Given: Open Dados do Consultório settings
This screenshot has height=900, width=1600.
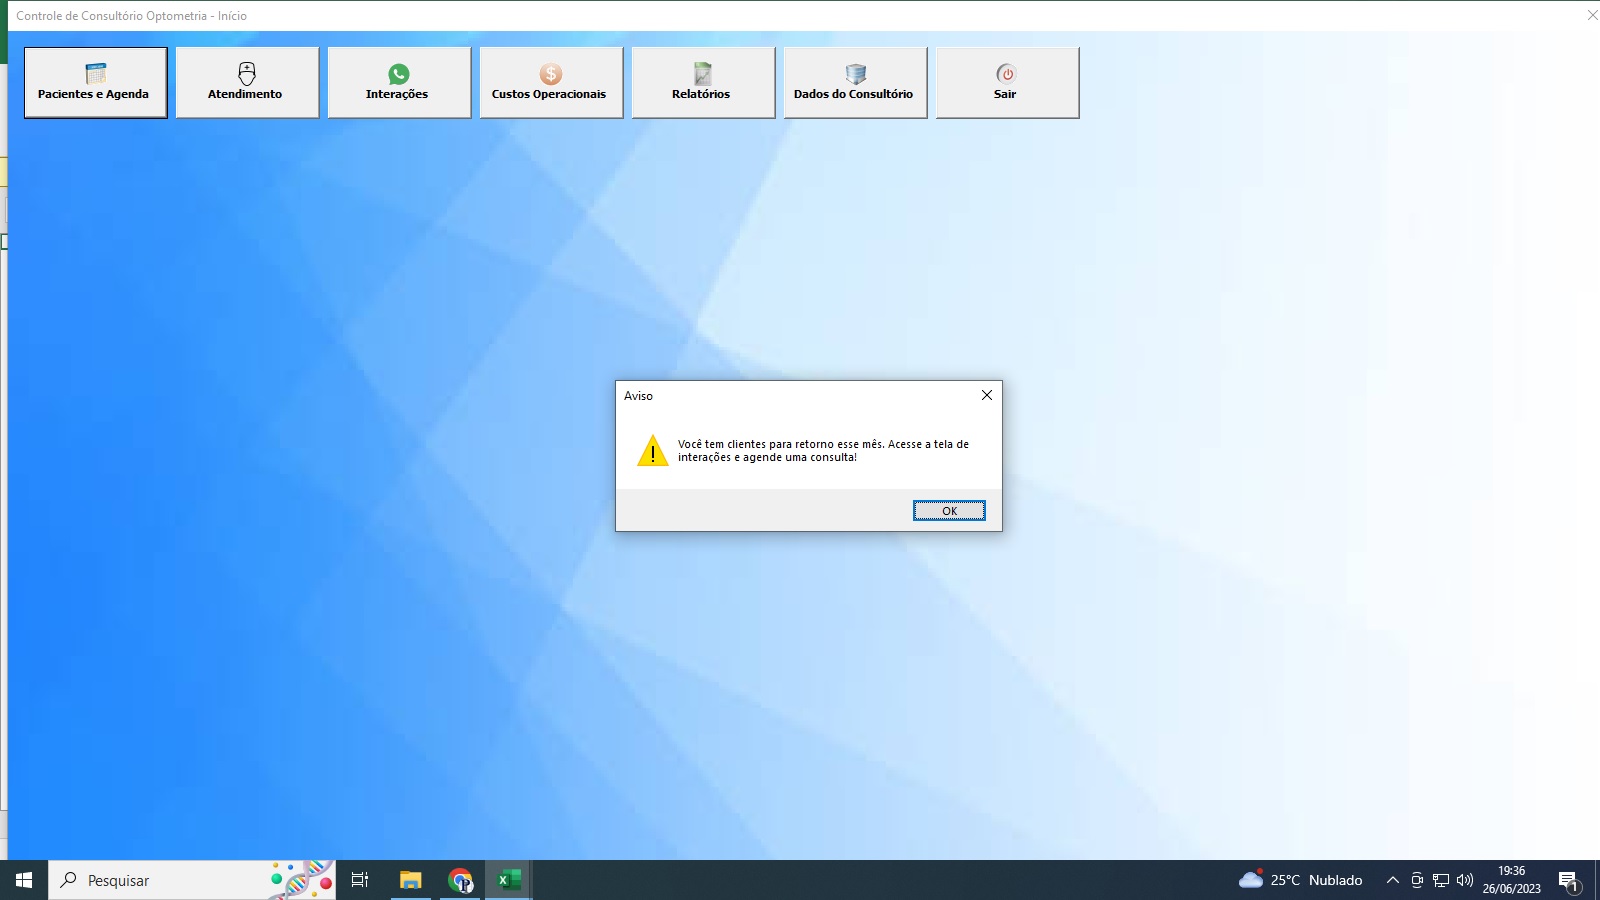Looking at the screenshot, I should tap(855, 83).
